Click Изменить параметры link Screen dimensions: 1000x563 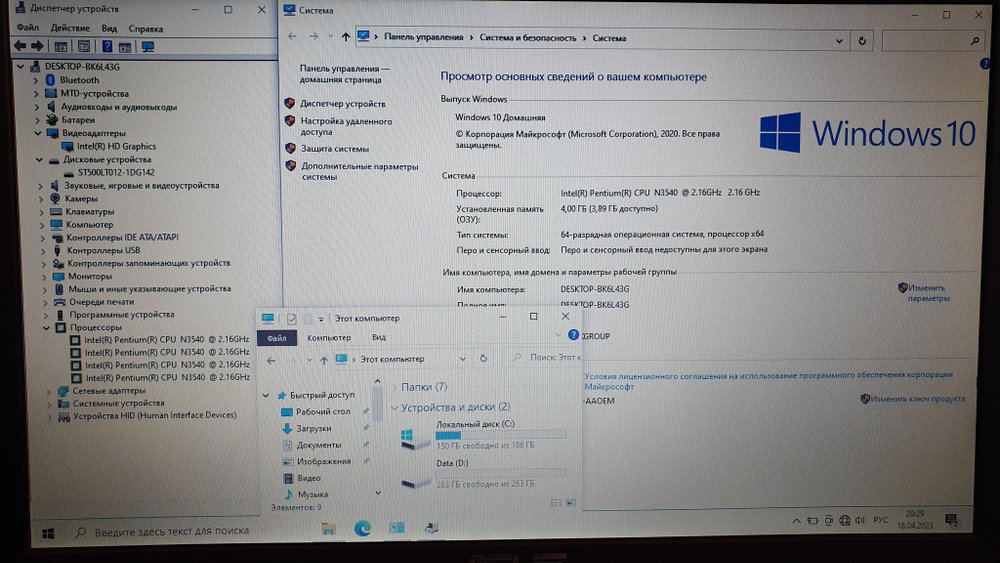point(927,293)
